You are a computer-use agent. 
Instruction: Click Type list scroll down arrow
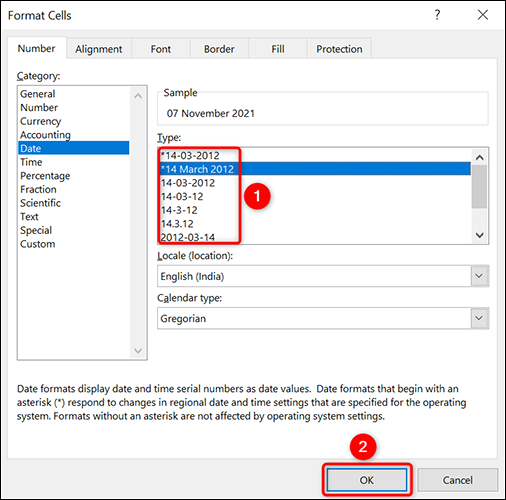point(479,235)
